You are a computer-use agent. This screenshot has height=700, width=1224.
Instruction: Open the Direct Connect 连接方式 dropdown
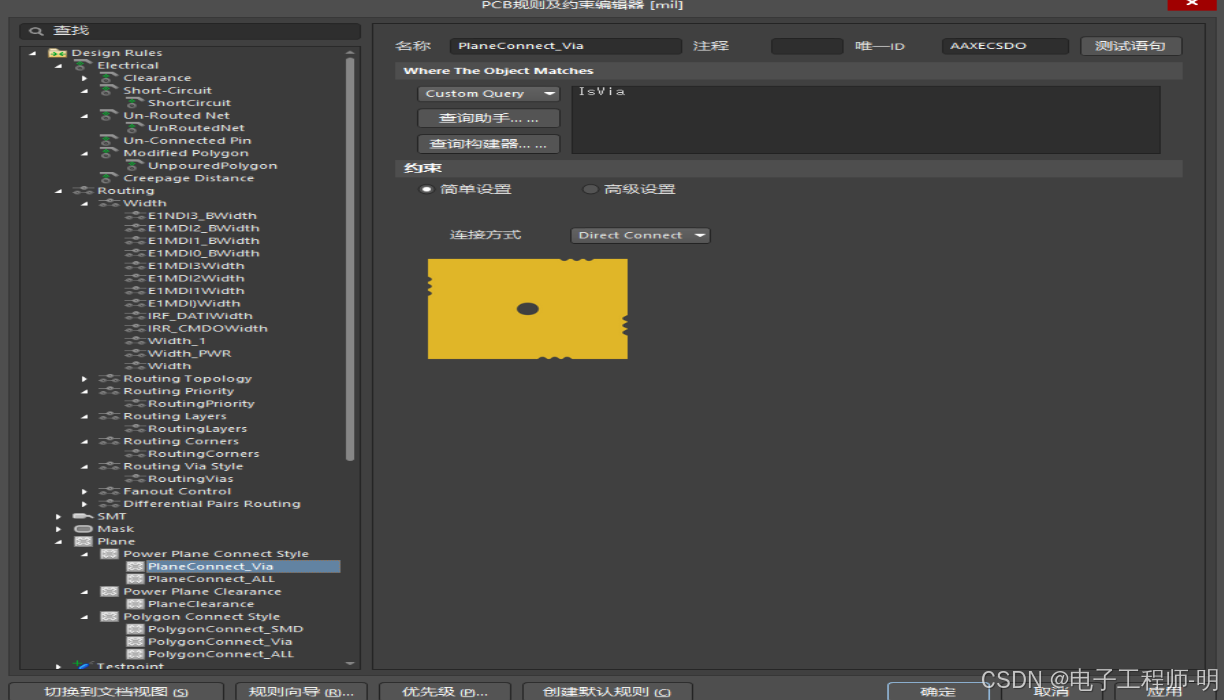[640, 236]
